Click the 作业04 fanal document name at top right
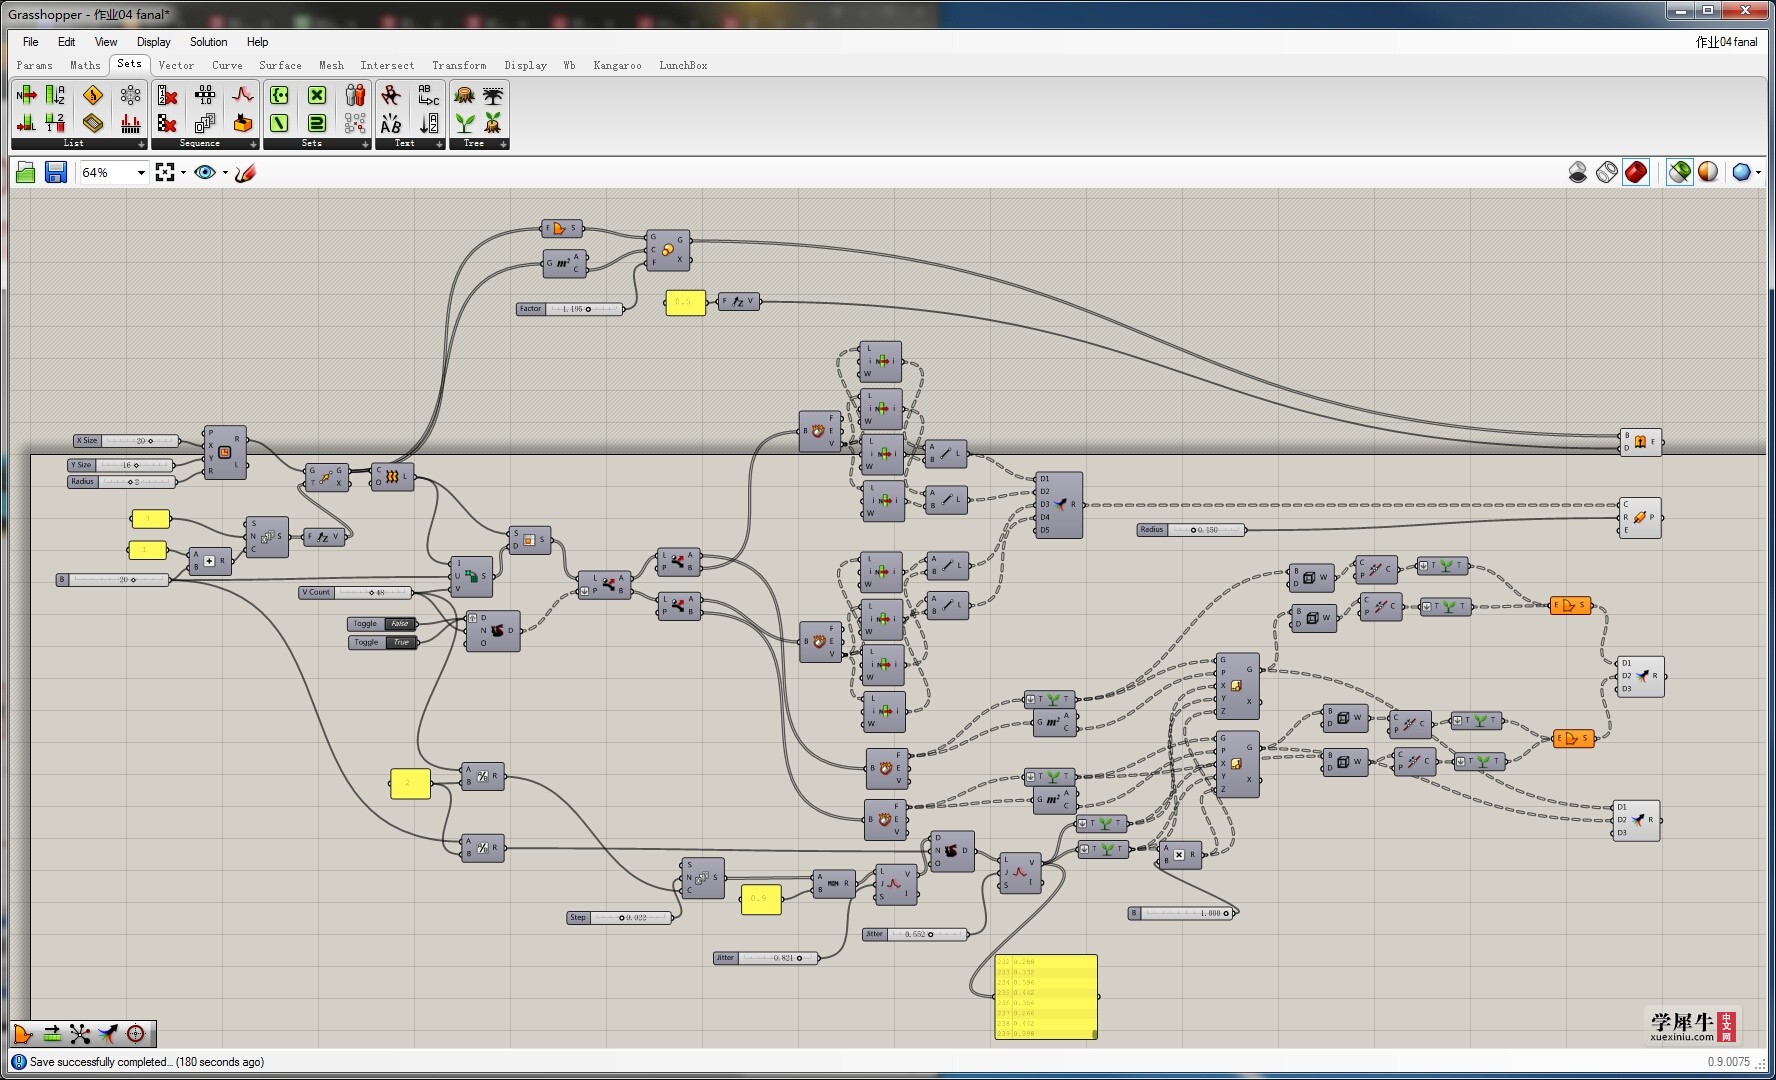This screenshot has width=1776, height=1080. coord(1726,42)
